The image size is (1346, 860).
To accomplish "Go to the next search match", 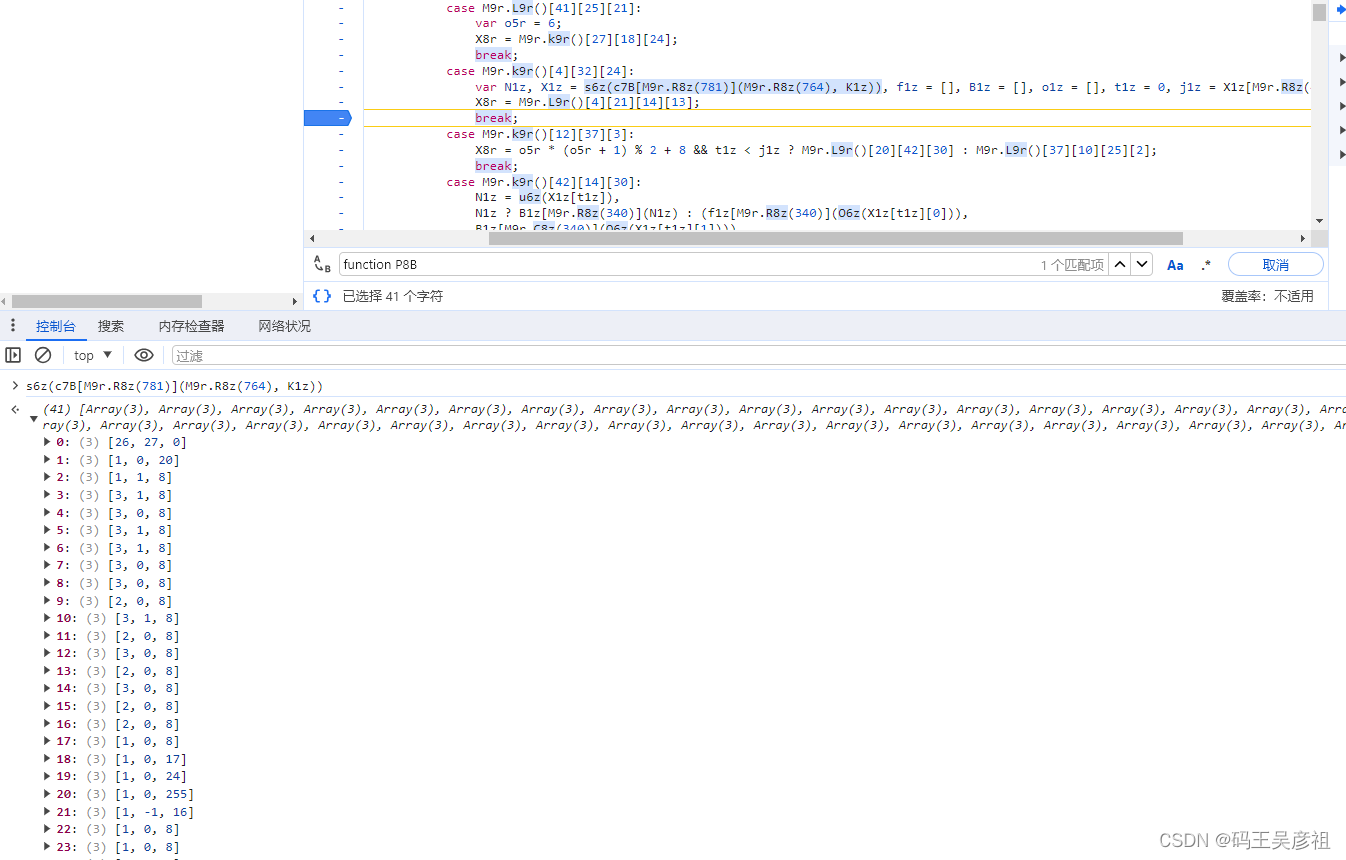I will coord(1142,264).
